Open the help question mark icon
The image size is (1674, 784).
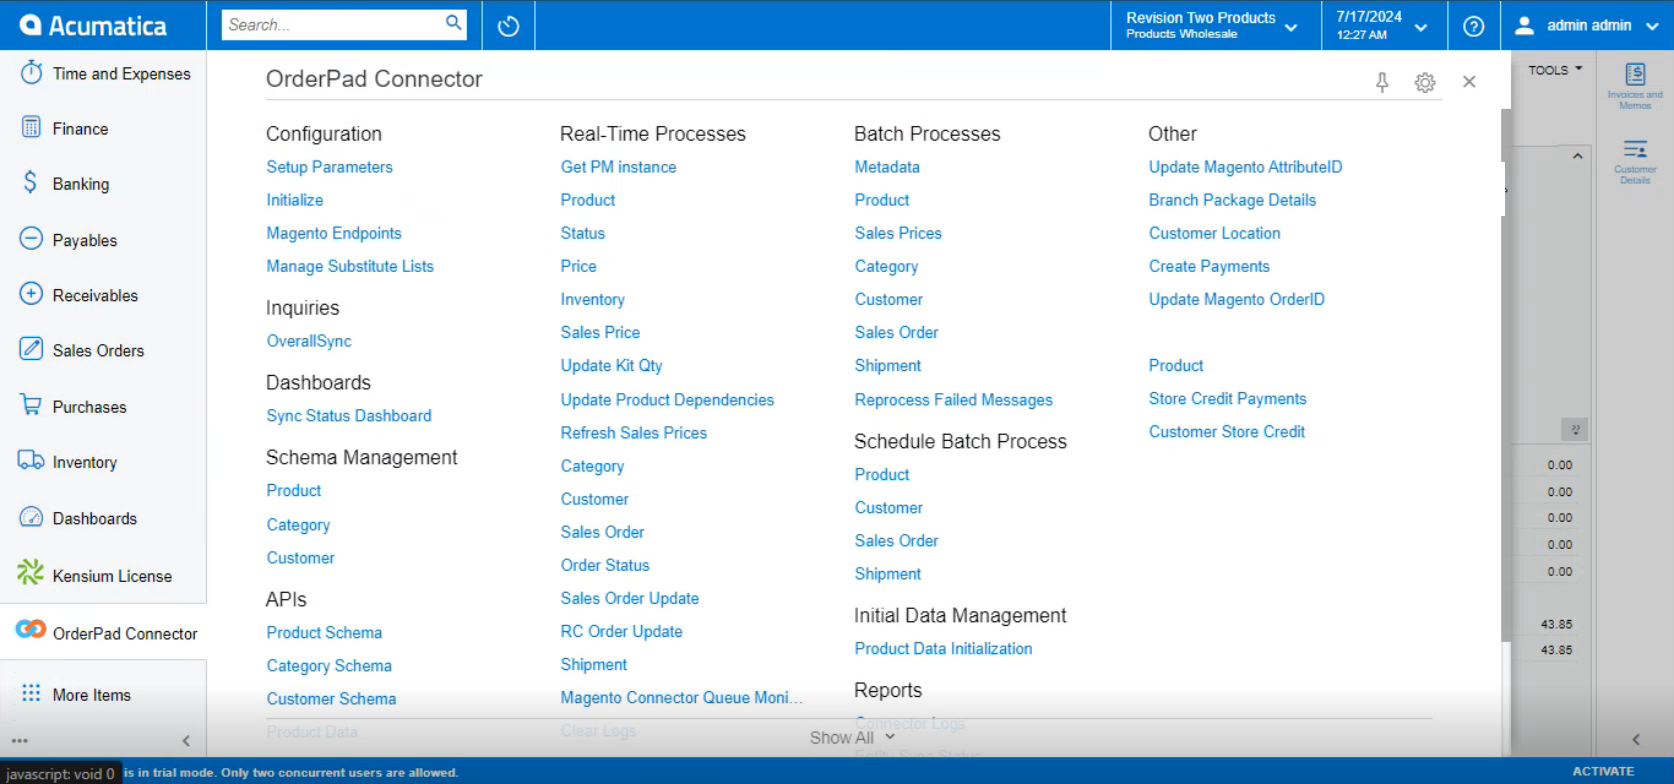[1473, 26]
